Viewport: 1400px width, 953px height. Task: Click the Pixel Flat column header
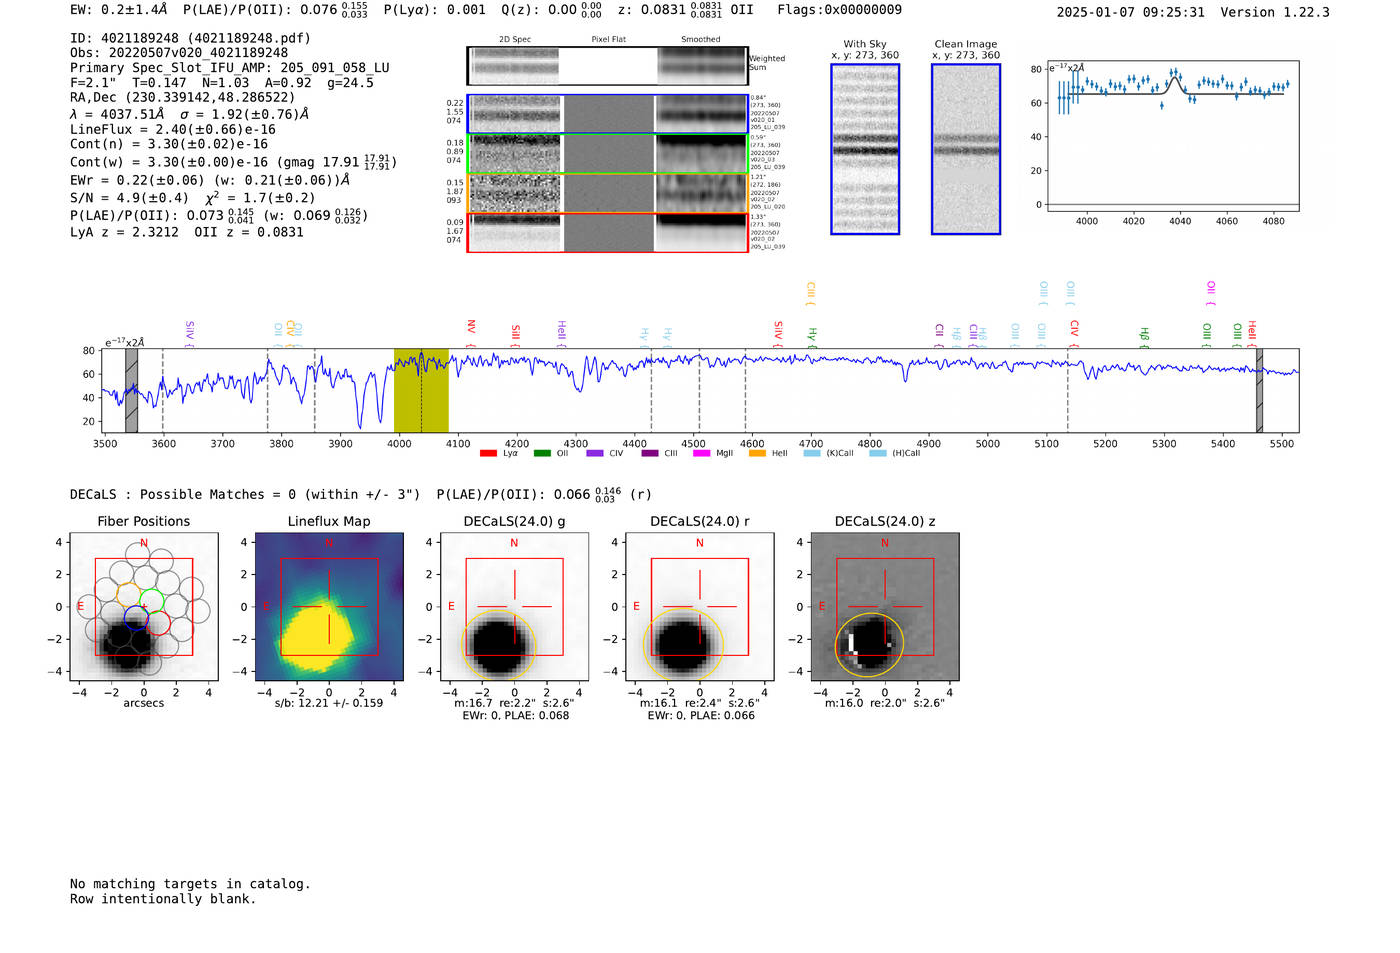click(609, 40)
